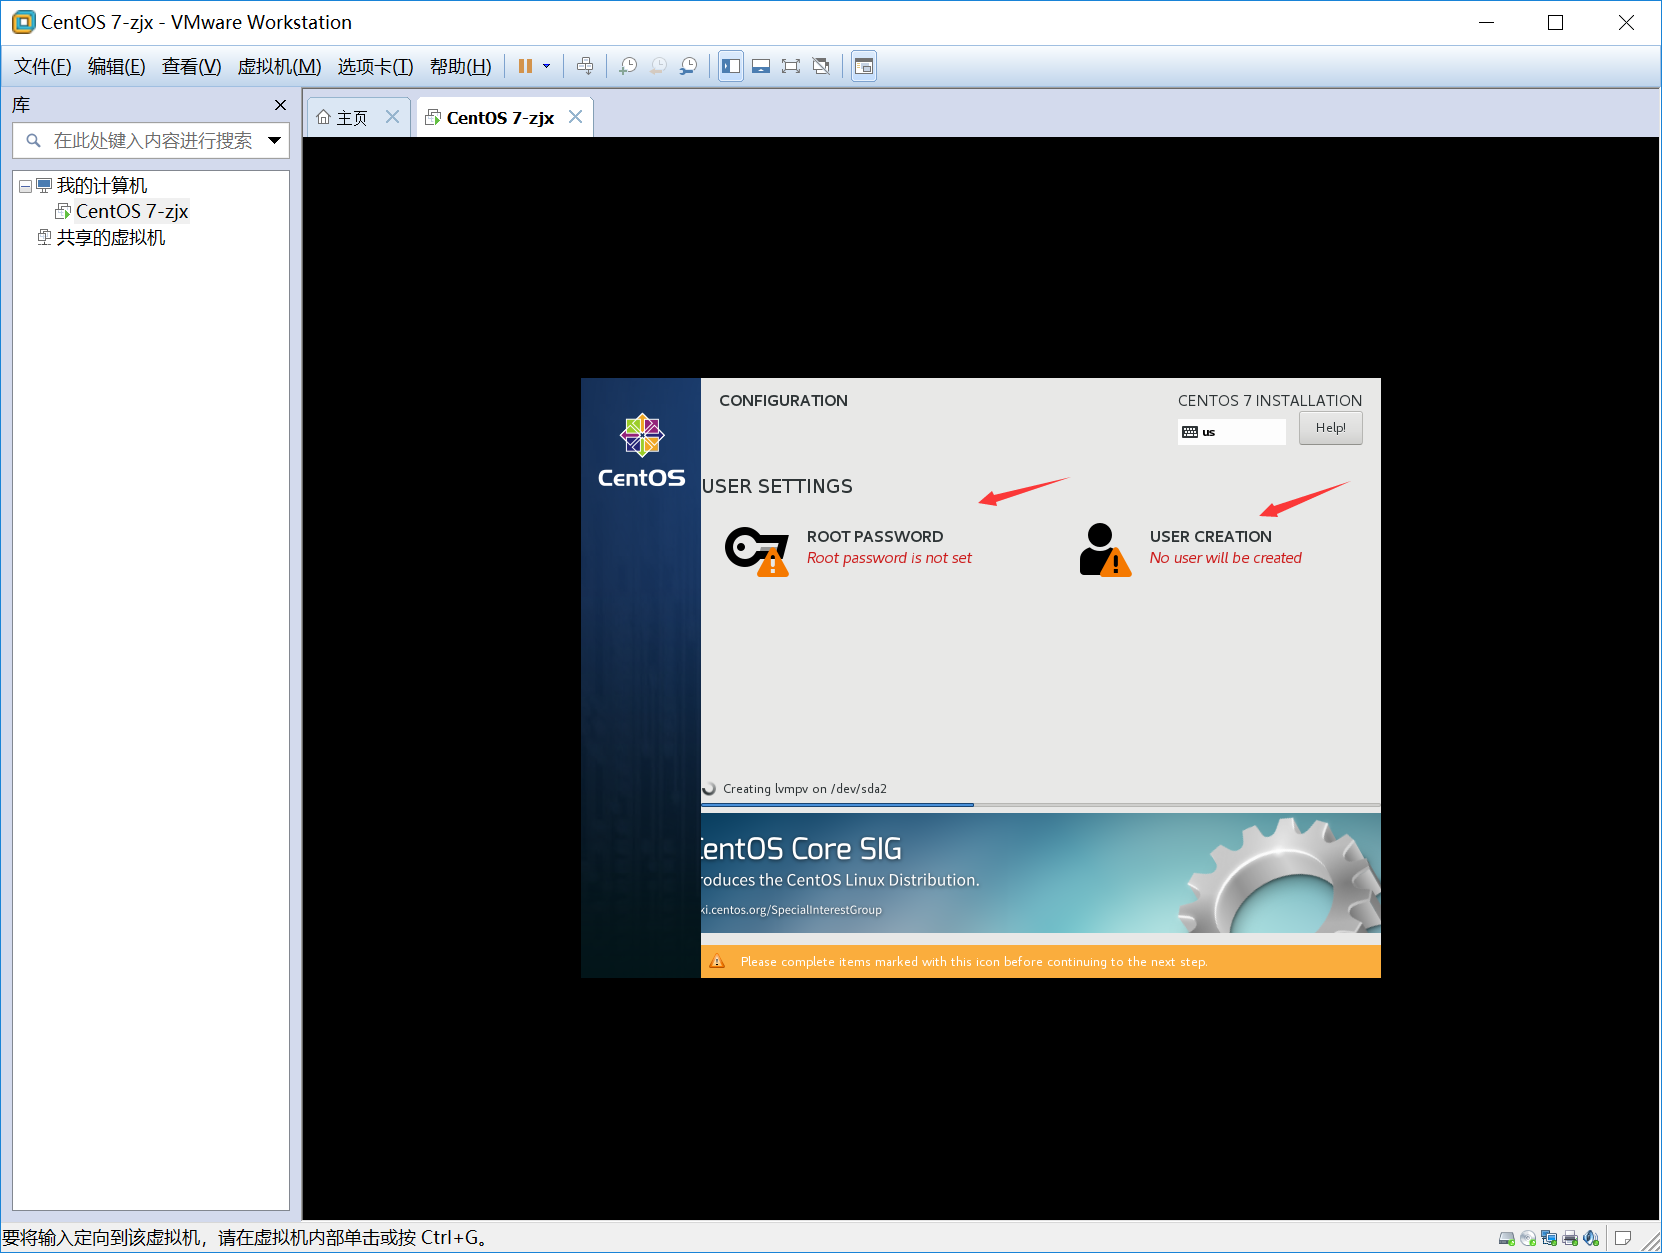Open ROOT PASSWORD configuration key icon
The height and width of the screenshot is (1253, 1662).
(x=757, y=550)
